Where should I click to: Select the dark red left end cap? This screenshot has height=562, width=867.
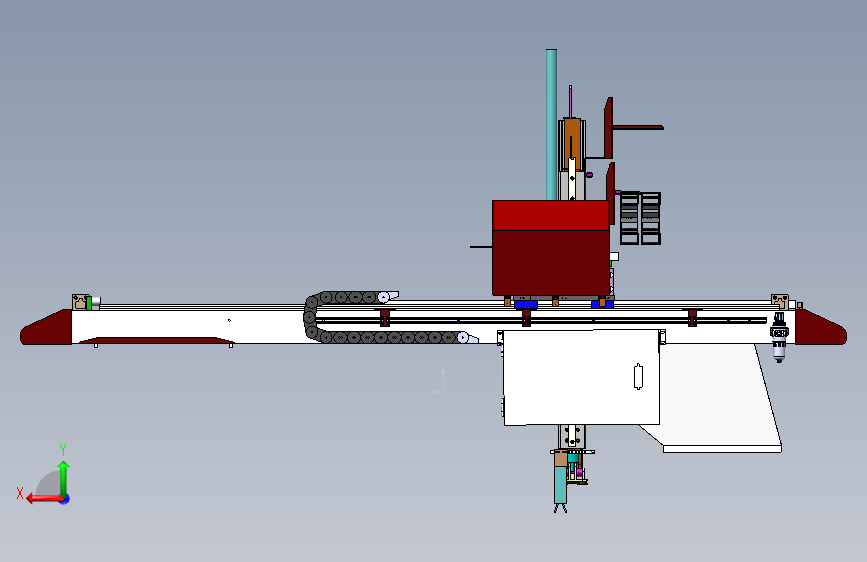tap(46, 328)
